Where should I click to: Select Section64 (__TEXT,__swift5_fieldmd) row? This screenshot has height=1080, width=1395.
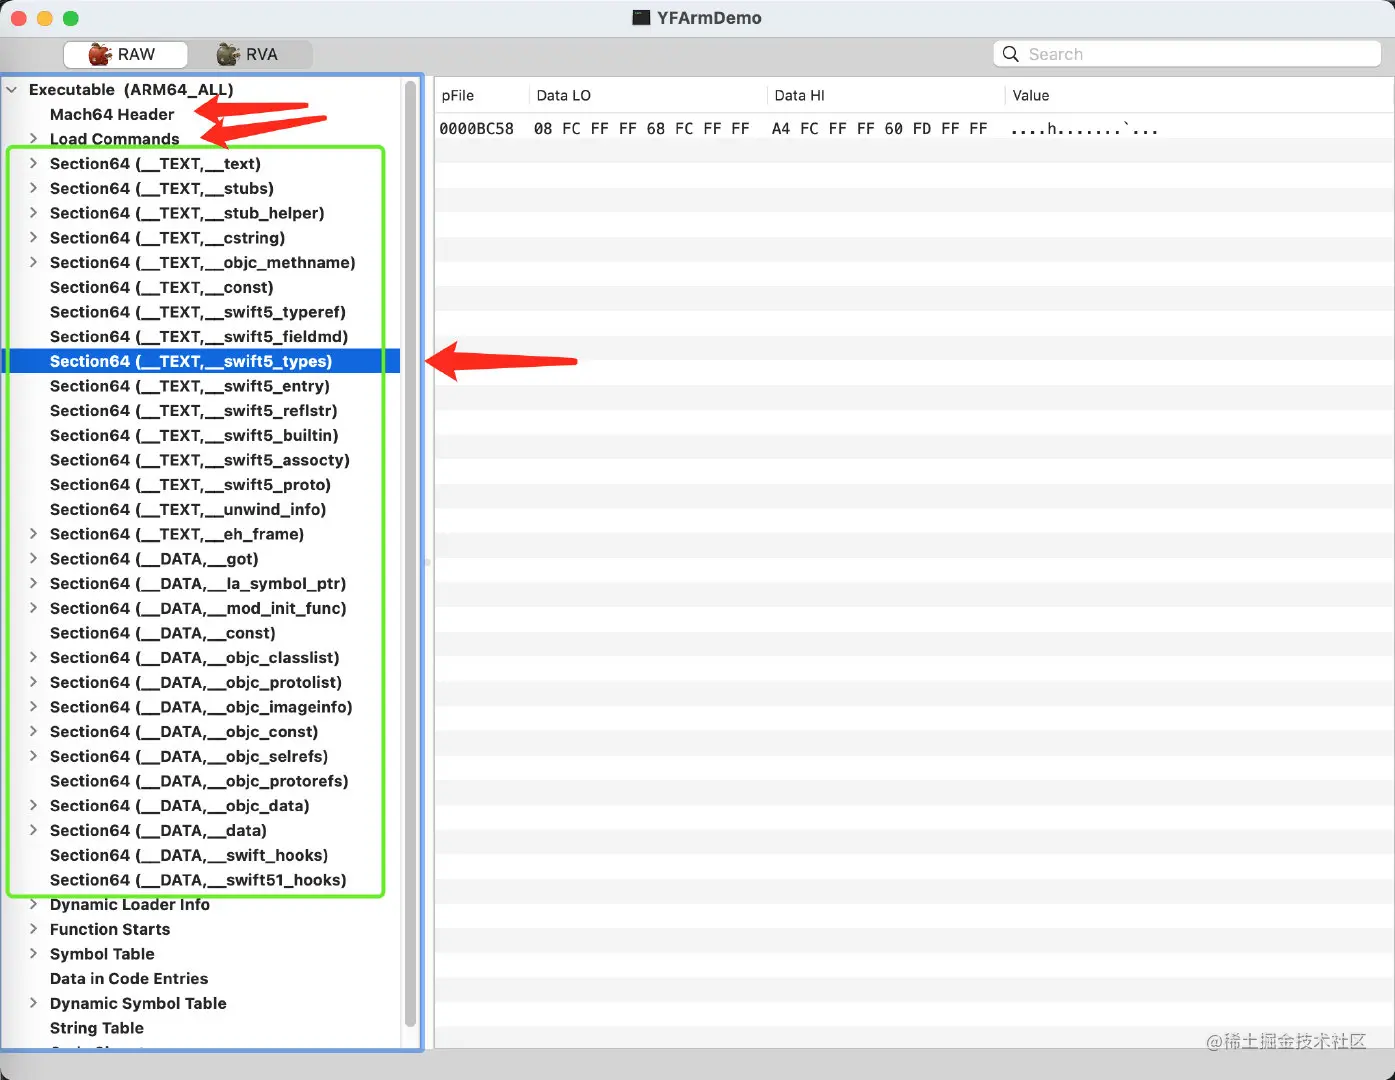click(x=202, y=336)
